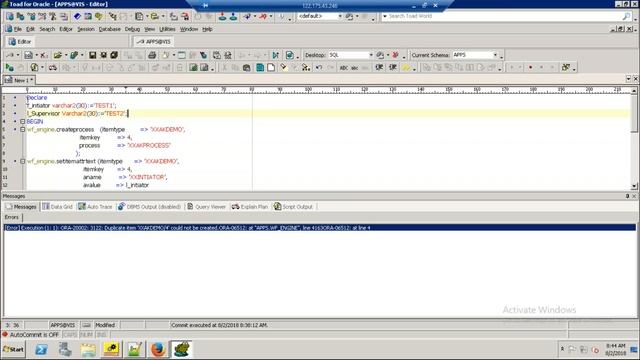640x360 pixels.
Task: Click the Open file folder icon
Action: pos(57,55)
